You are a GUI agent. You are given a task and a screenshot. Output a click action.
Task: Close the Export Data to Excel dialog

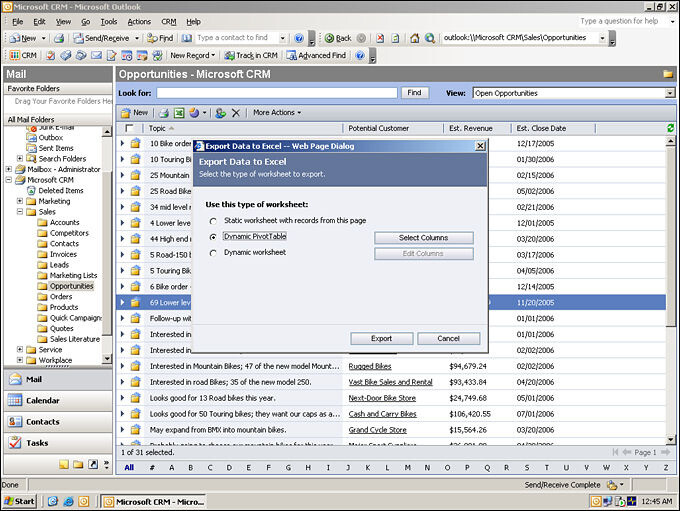(x=480, y=146)
